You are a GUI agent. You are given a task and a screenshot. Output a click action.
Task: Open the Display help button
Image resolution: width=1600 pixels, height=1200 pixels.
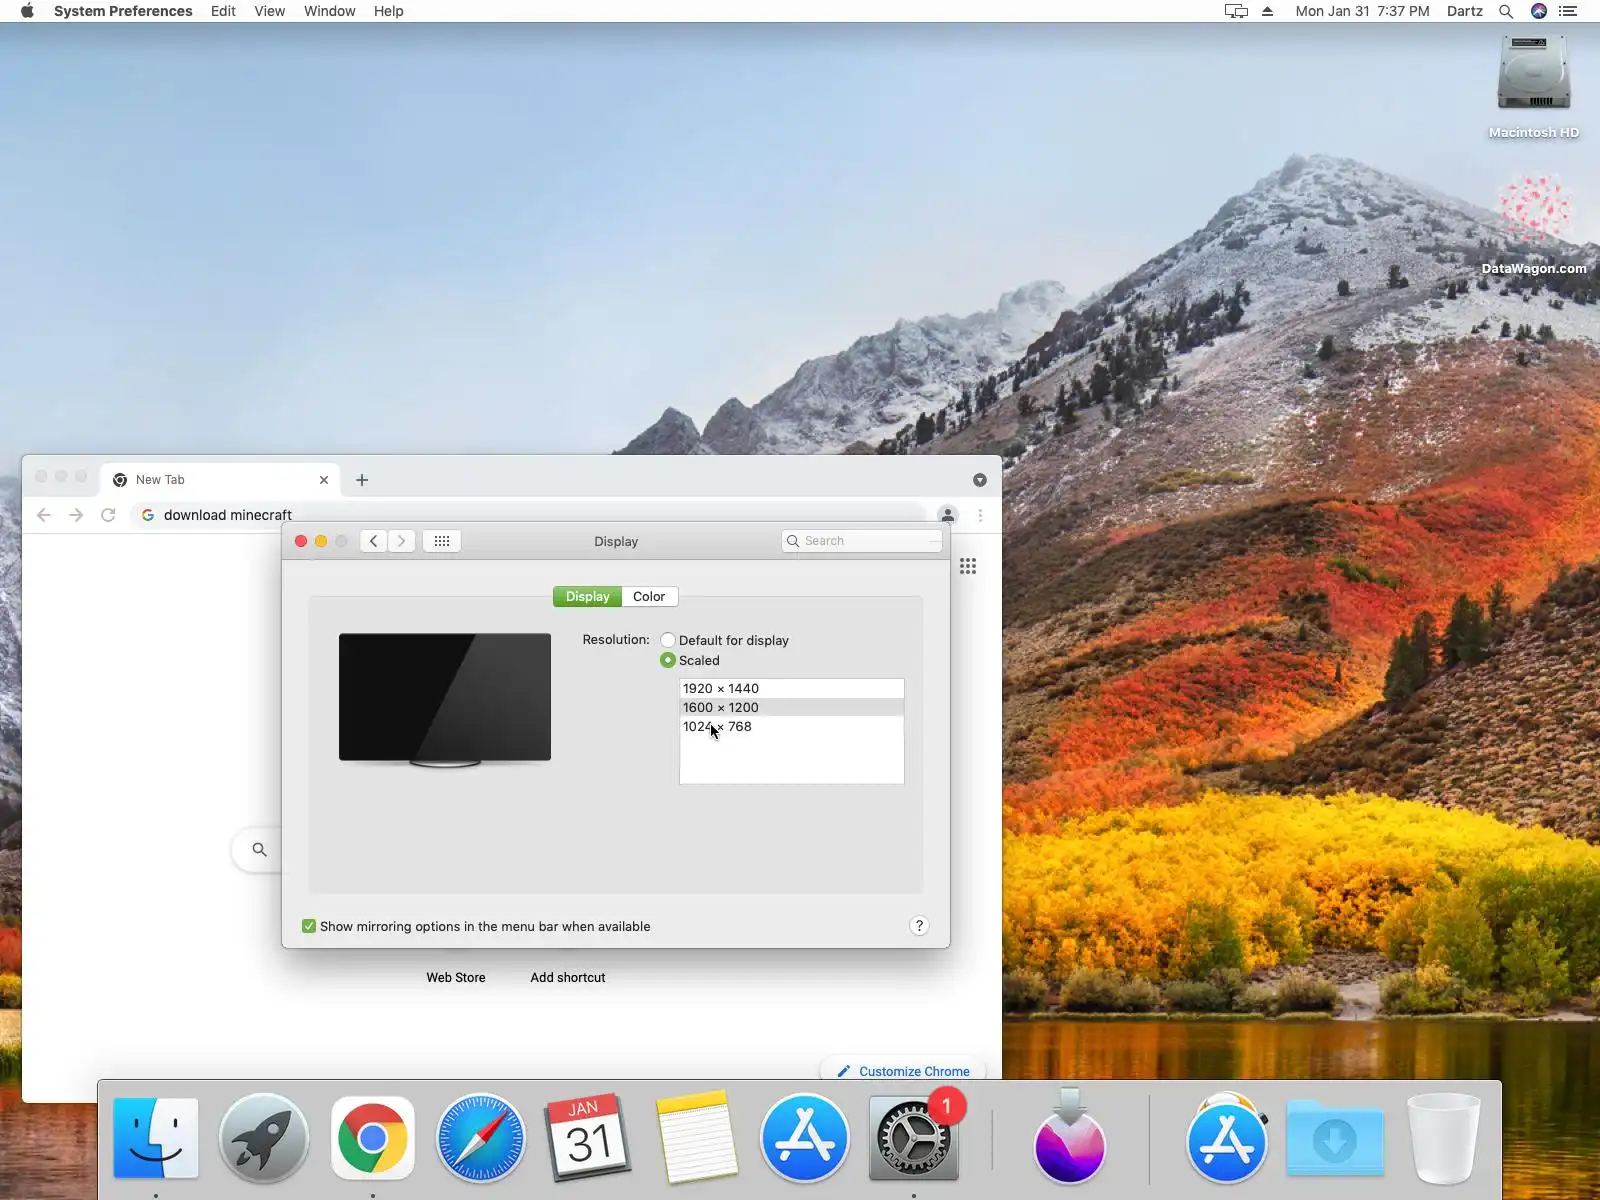[919, 926]
